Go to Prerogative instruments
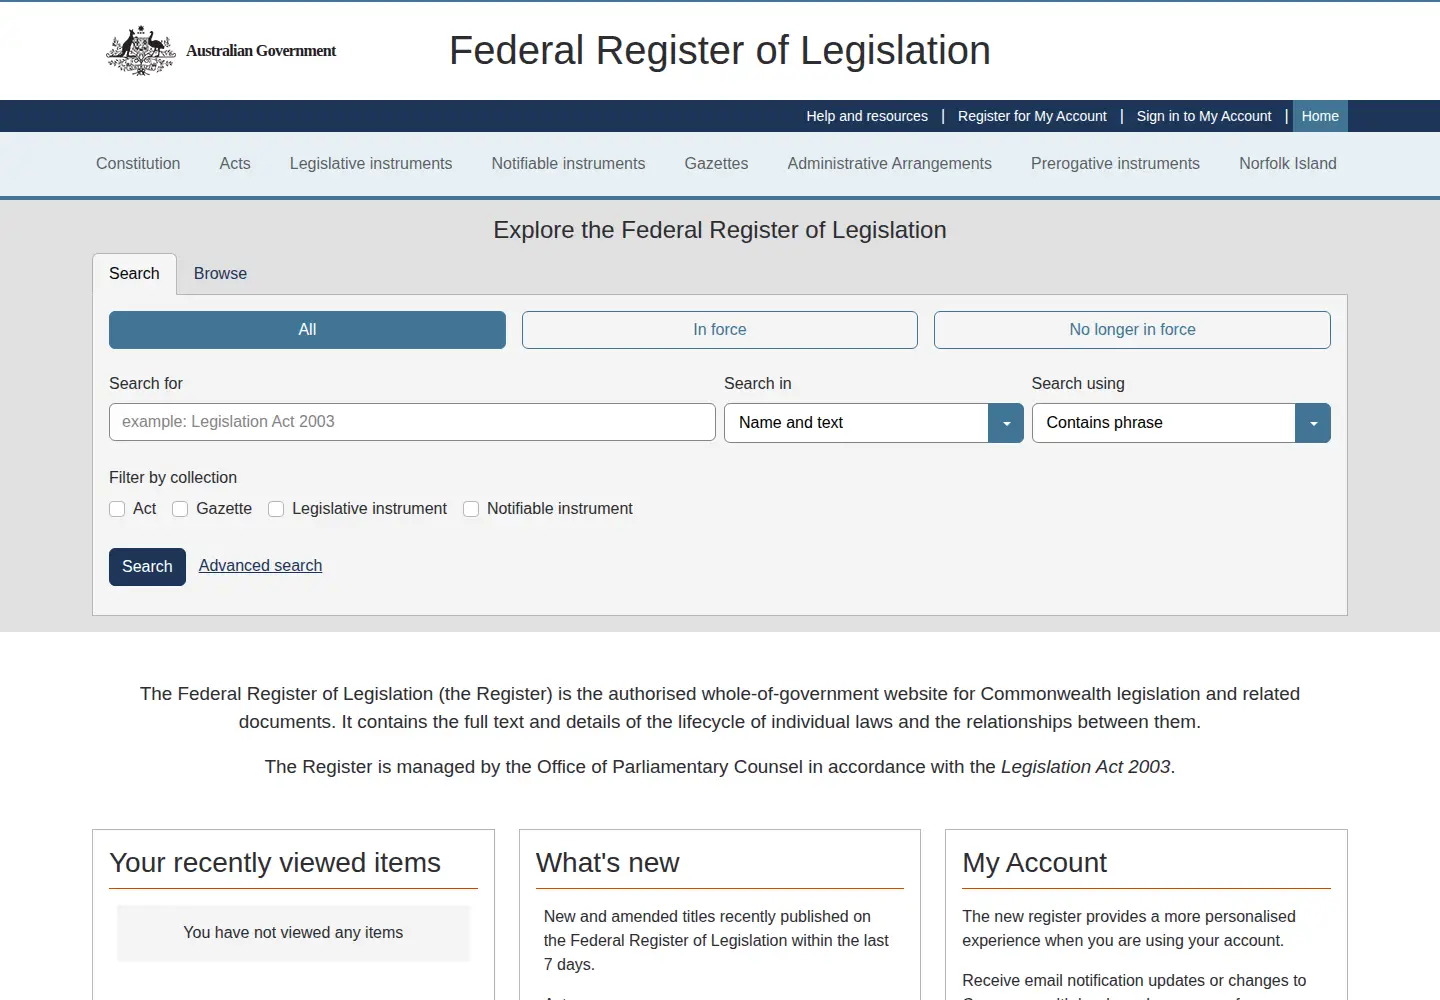Screen dimensions: 1440x1000 click(x=1115, y=164)
